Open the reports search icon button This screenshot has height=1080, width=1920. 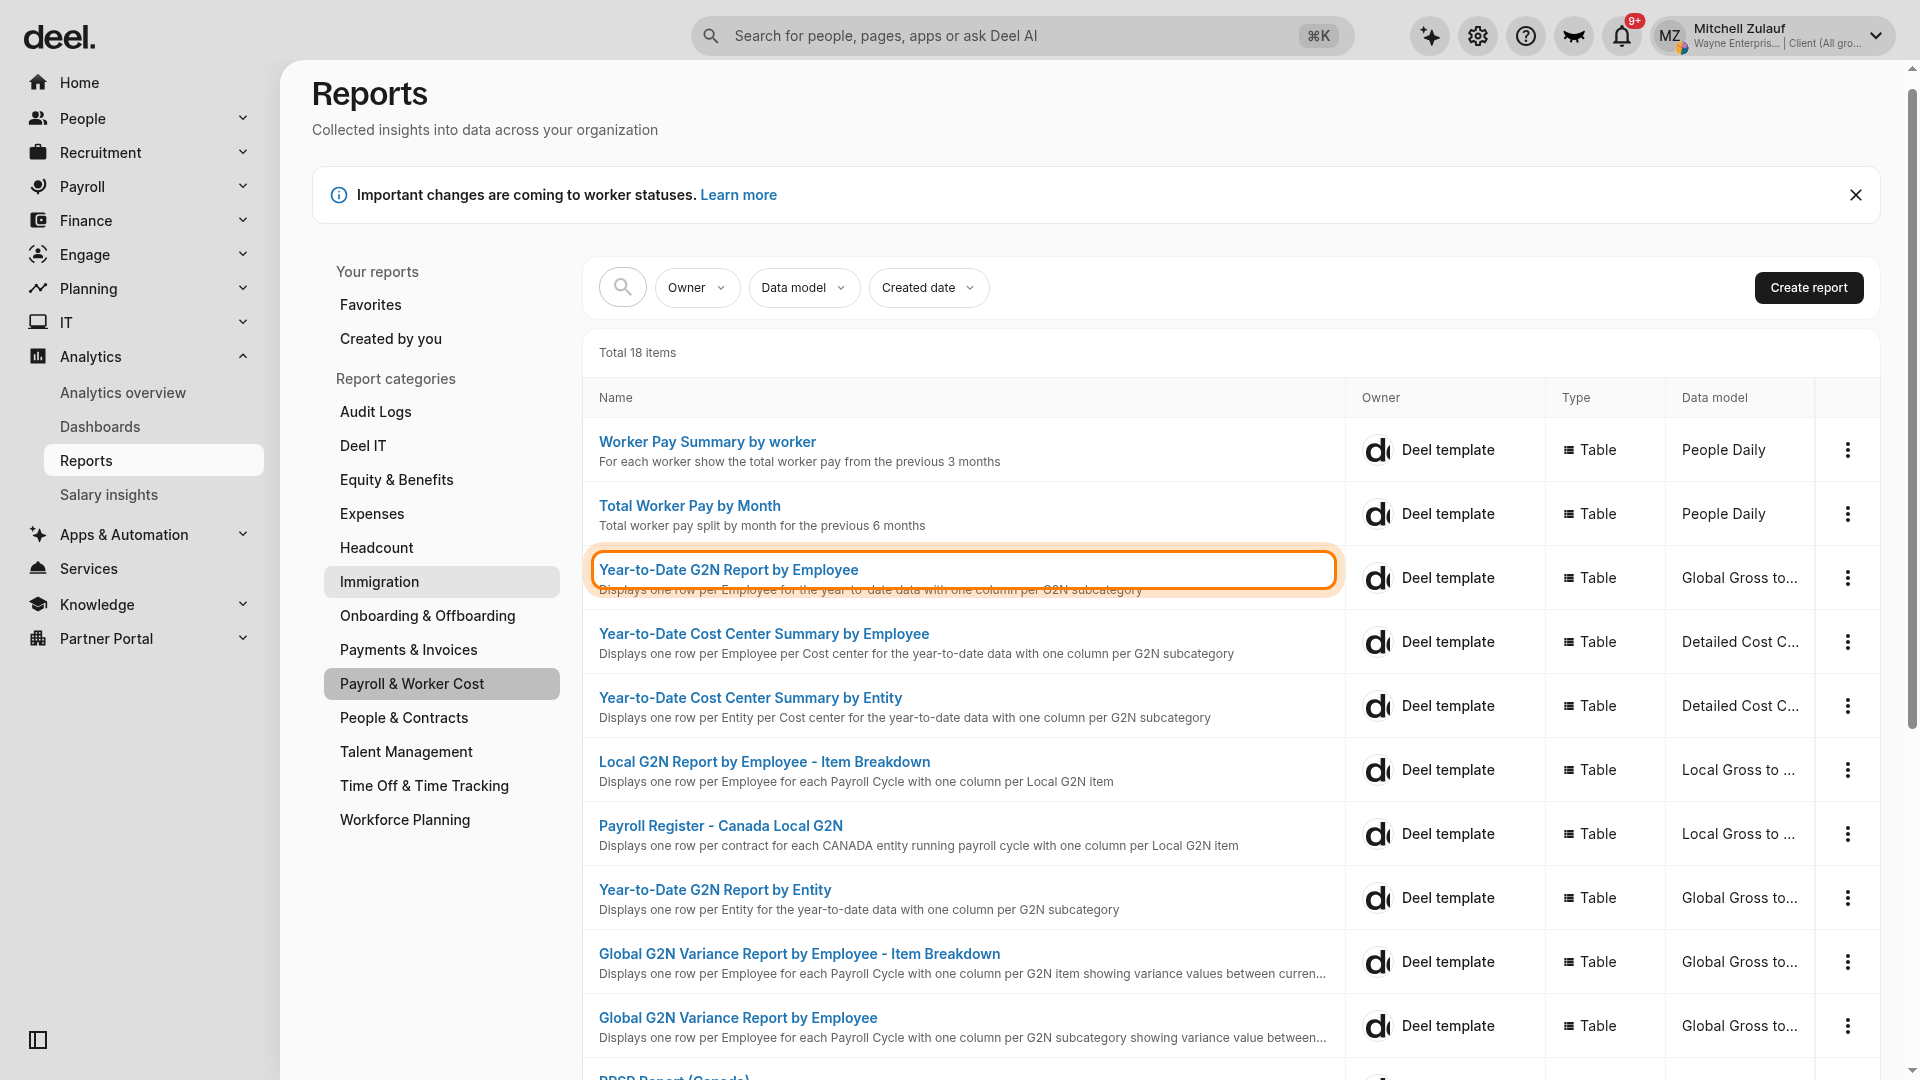tap(623, 288)
